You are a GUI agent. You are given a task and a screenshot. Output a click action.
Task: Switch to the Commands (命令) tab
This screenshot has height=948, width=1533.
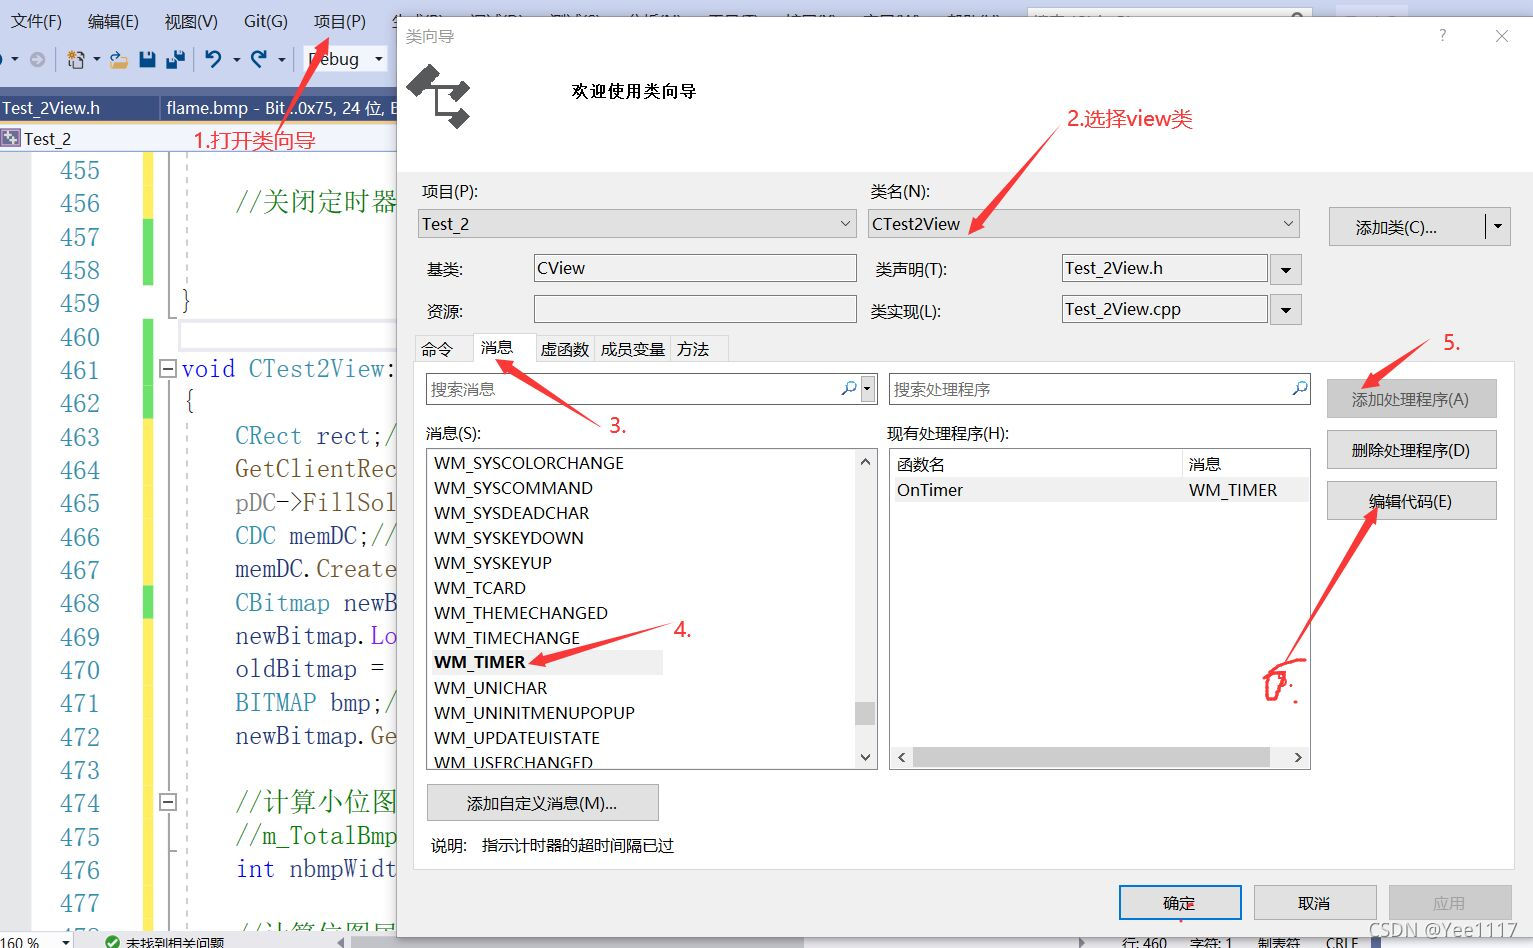(x=437, y=349)
